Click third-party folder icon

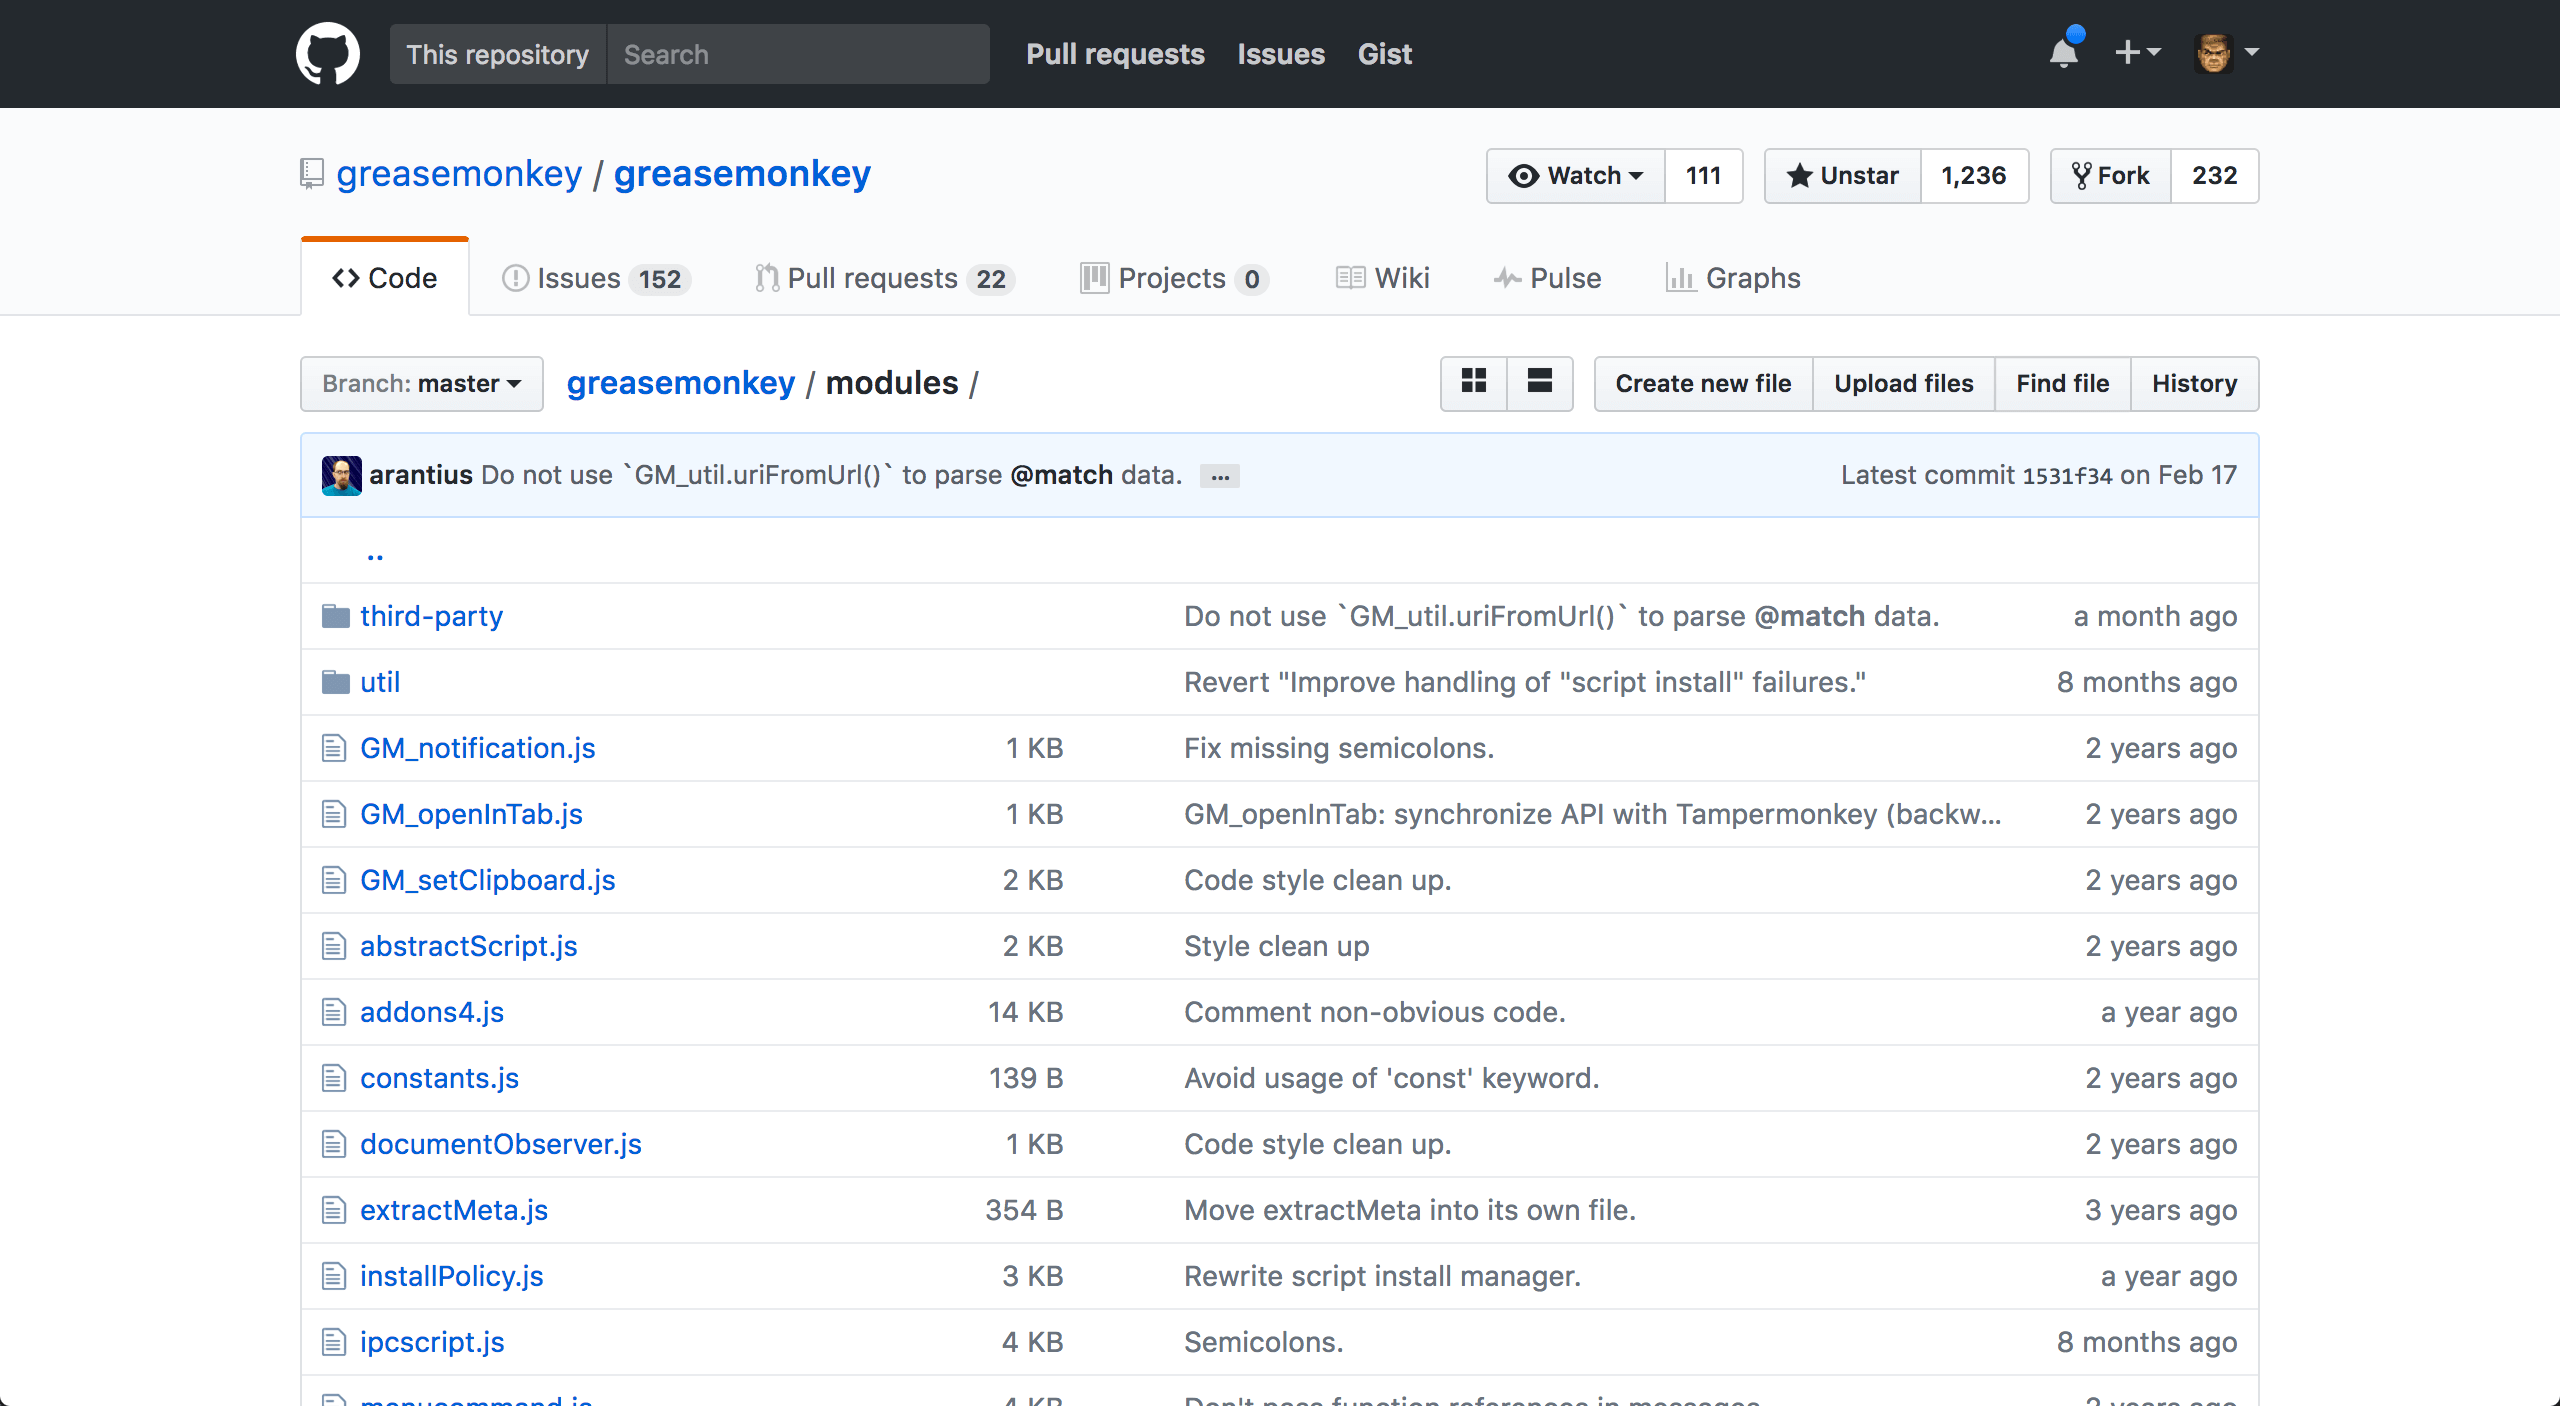tap(335, 616)
